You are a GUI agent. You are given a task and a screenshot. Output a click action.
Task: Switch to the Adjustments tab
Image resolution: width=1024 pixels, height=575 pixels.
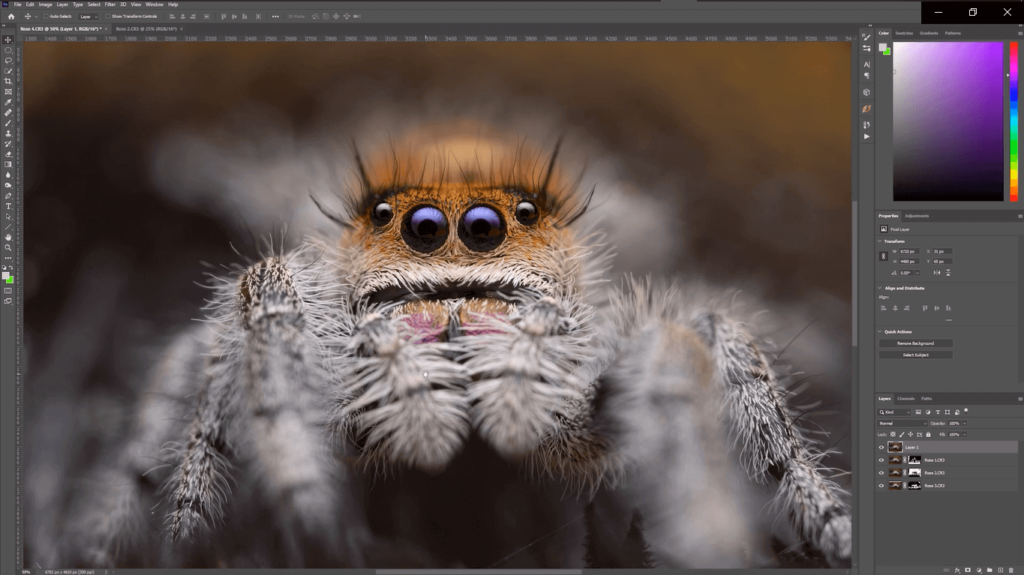(x=917, y=216)
